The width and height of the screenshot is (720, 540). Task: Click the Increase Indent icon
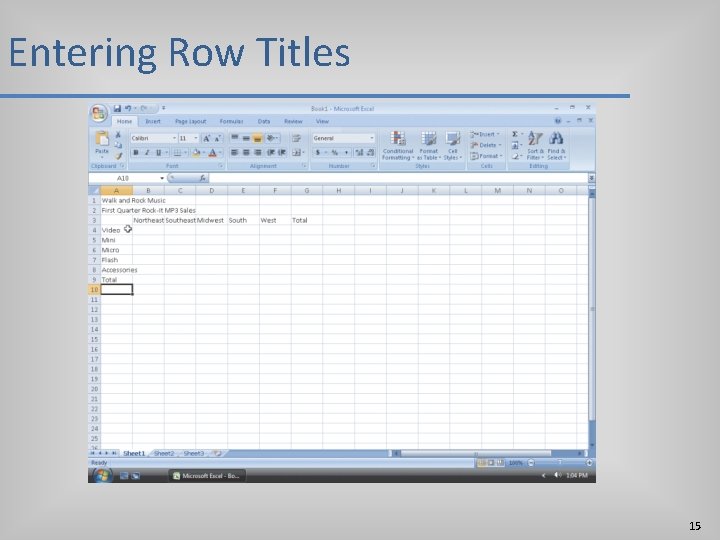click(282, 152)
